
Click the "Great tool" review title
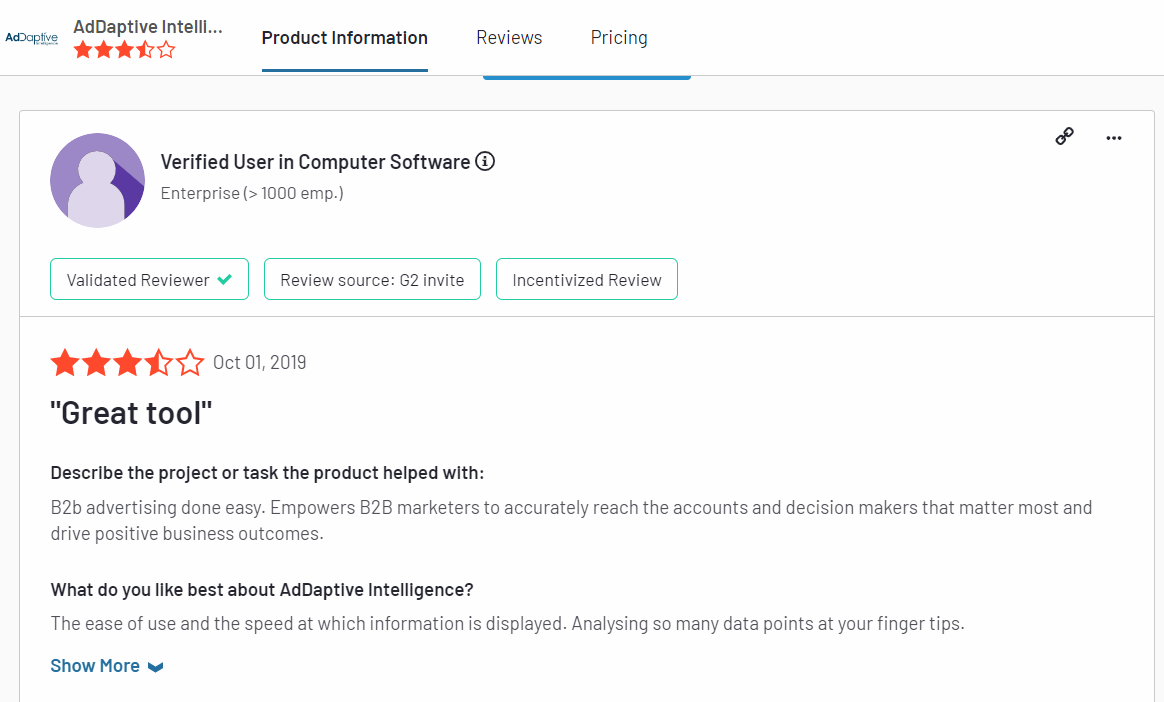pos(132,412)
